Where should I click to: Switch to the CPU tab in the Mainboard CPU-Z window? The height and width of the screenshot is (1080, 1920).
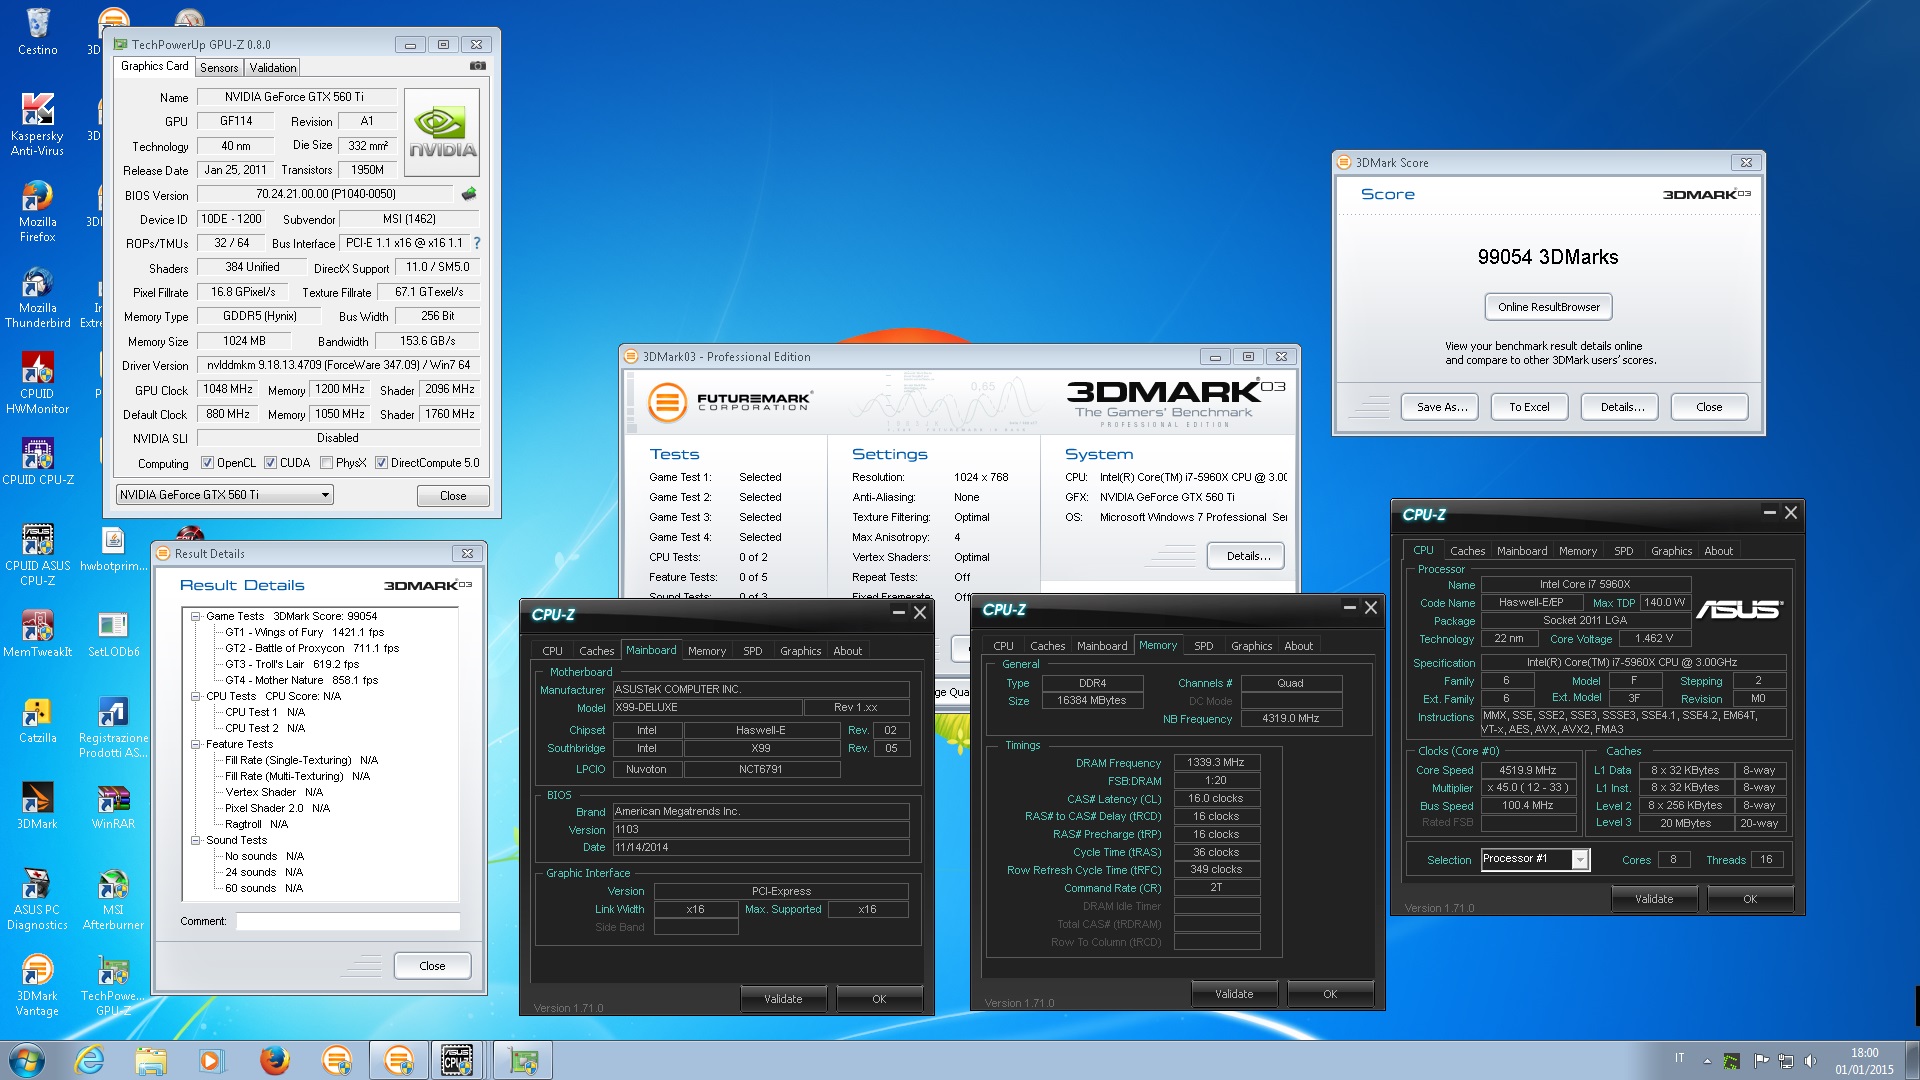pyautogui.click(x=552, y=651)
